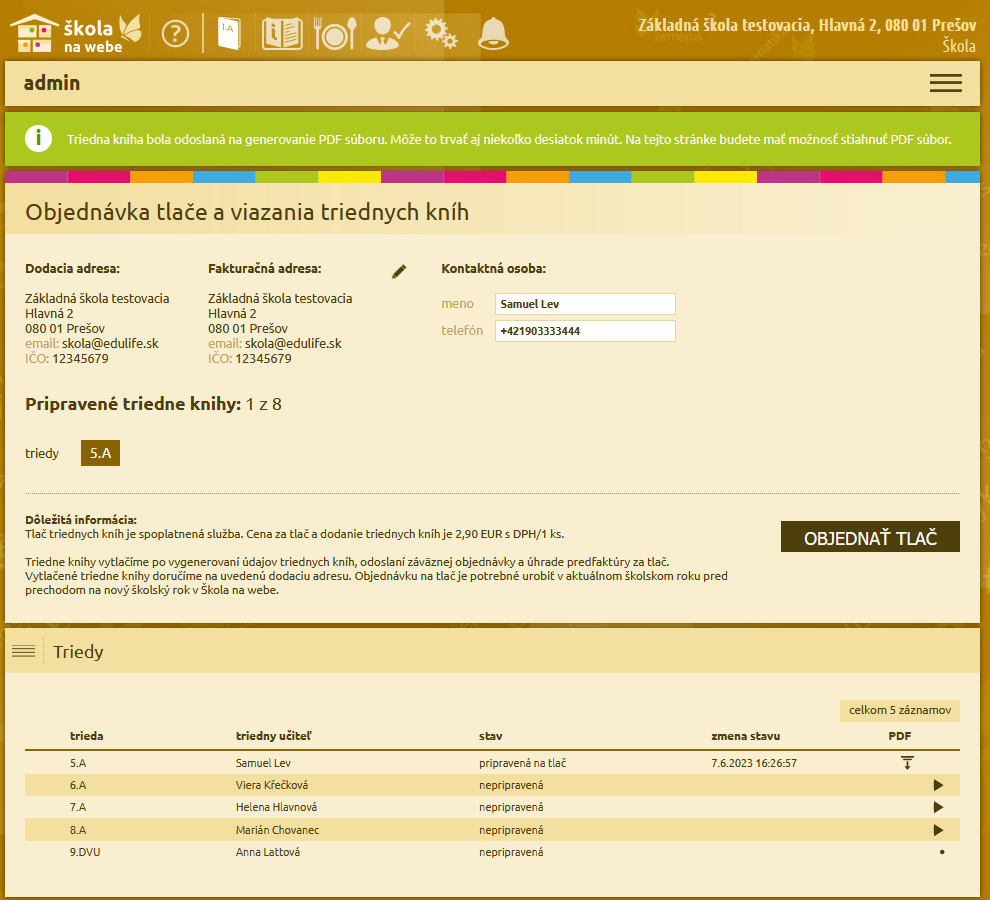Open the notifications bell icon

(493, 33)
